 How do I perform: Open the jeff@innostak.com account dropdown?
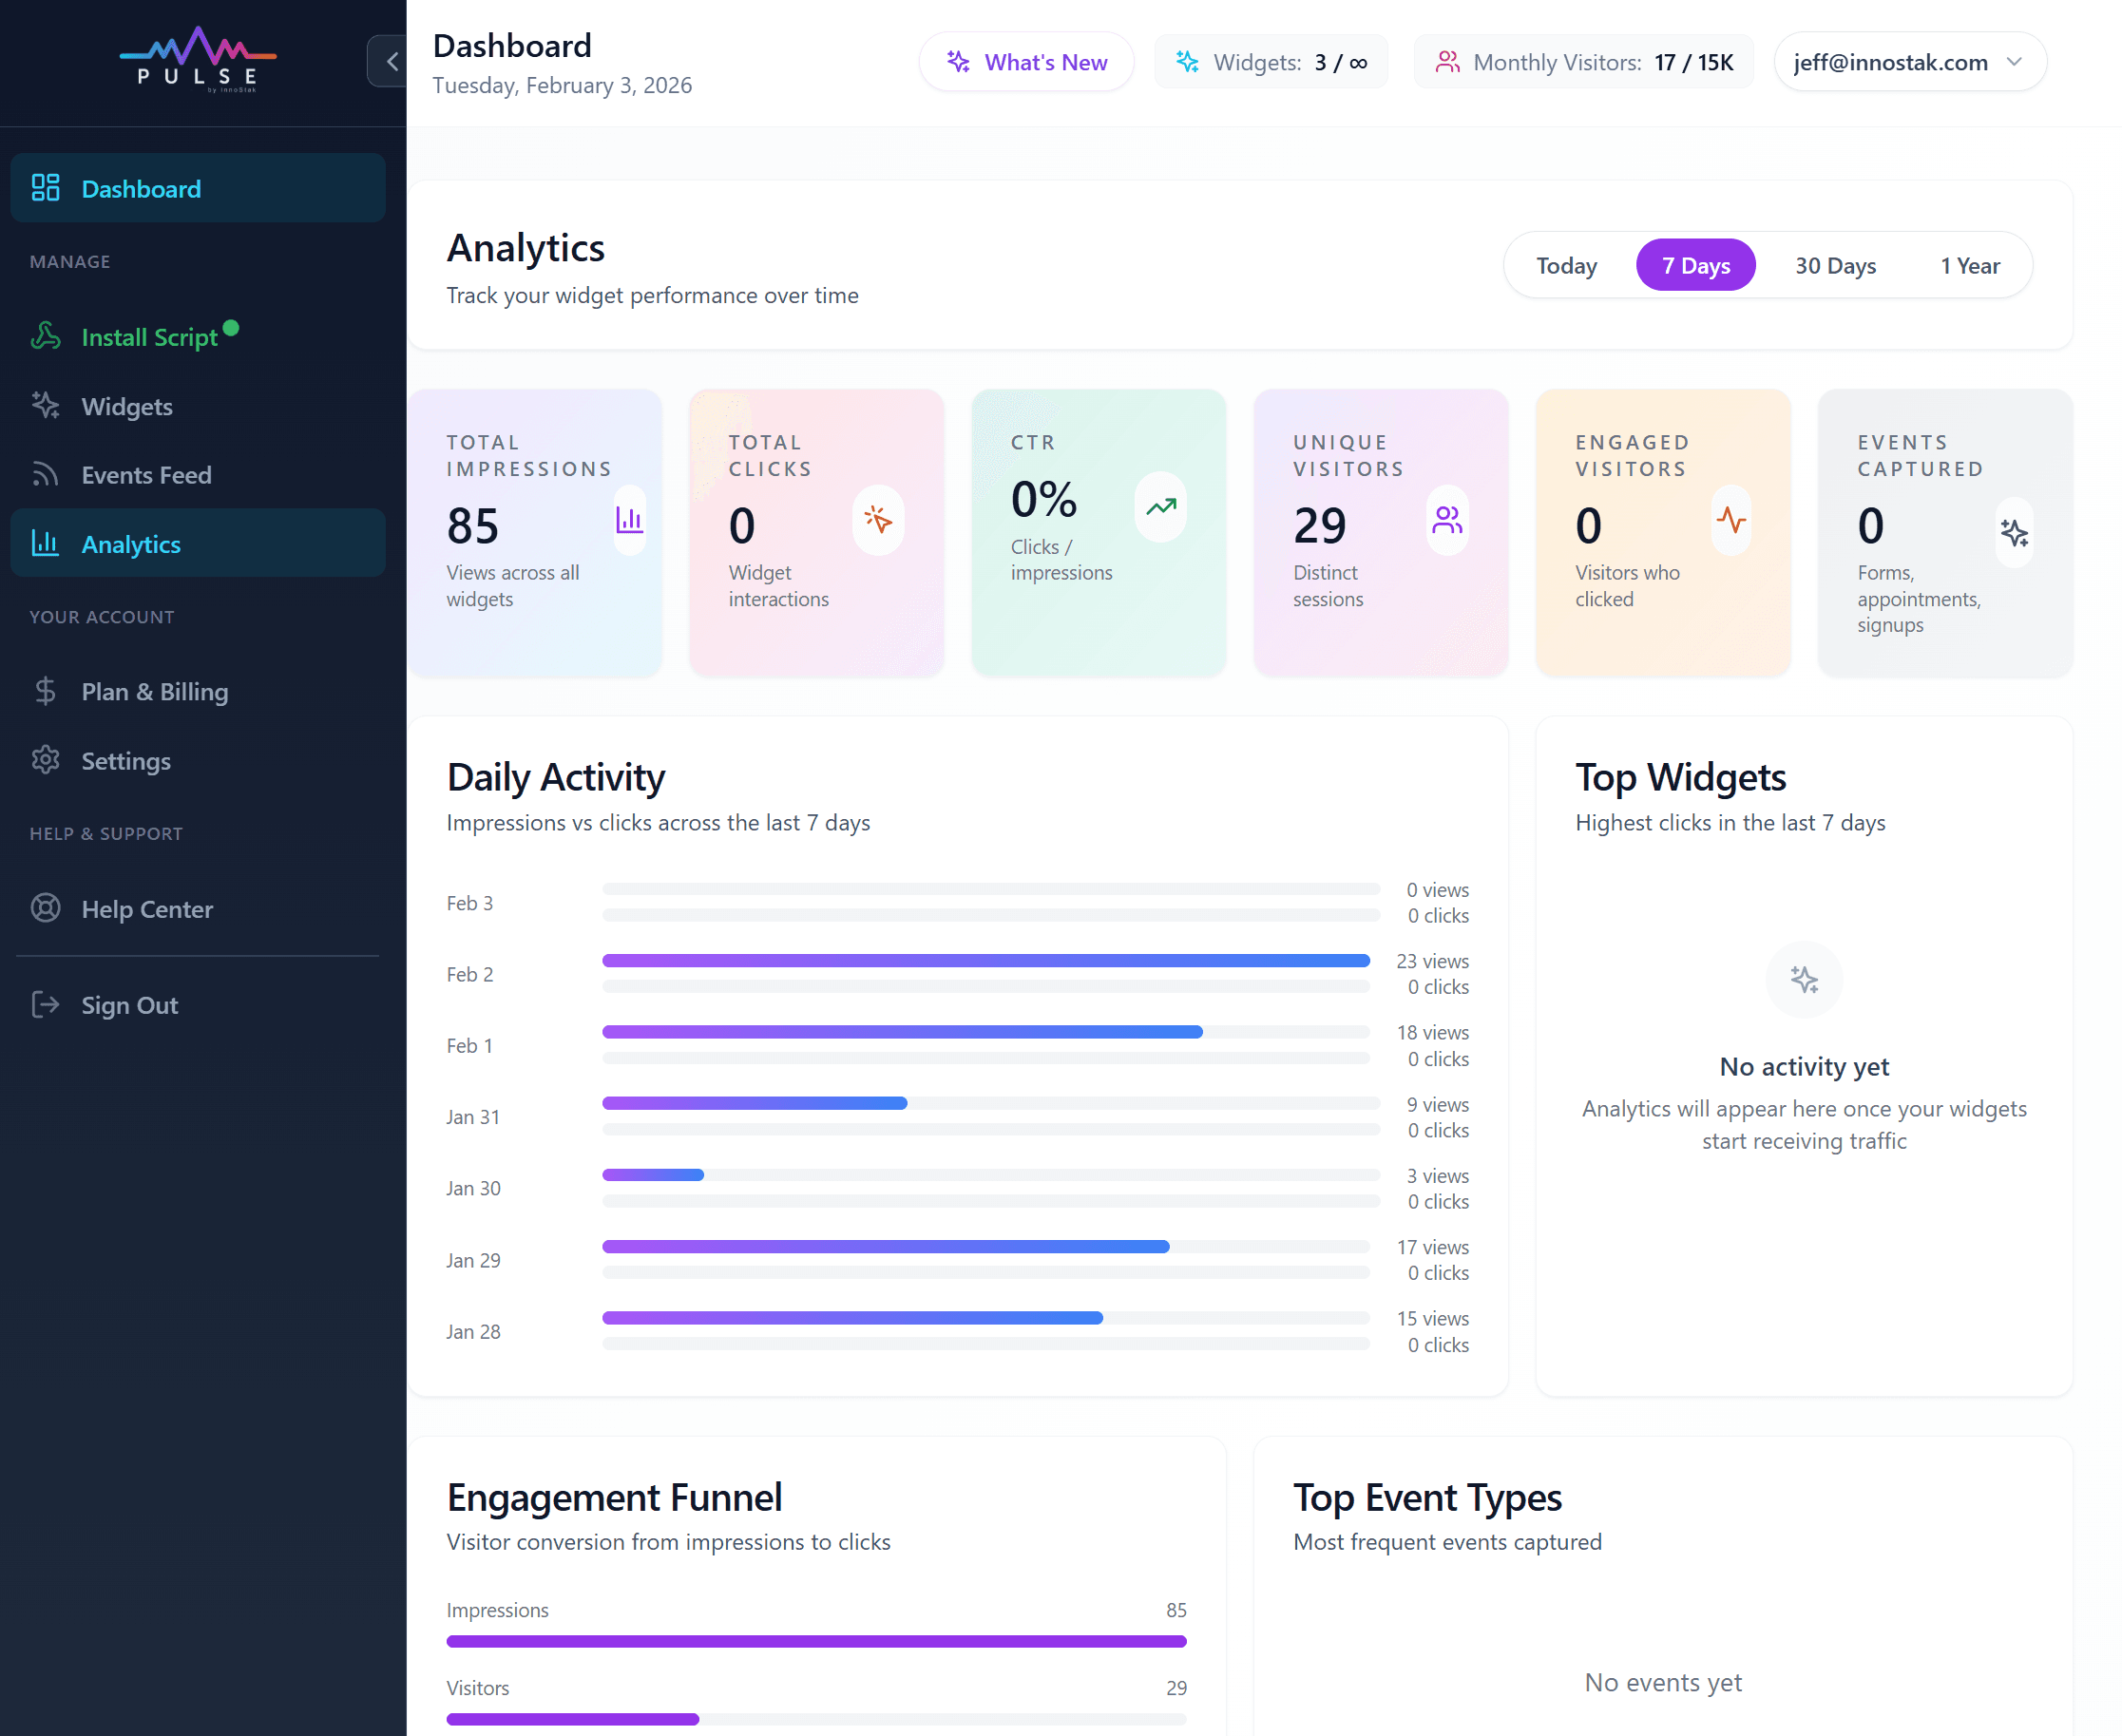point(1909,62)
